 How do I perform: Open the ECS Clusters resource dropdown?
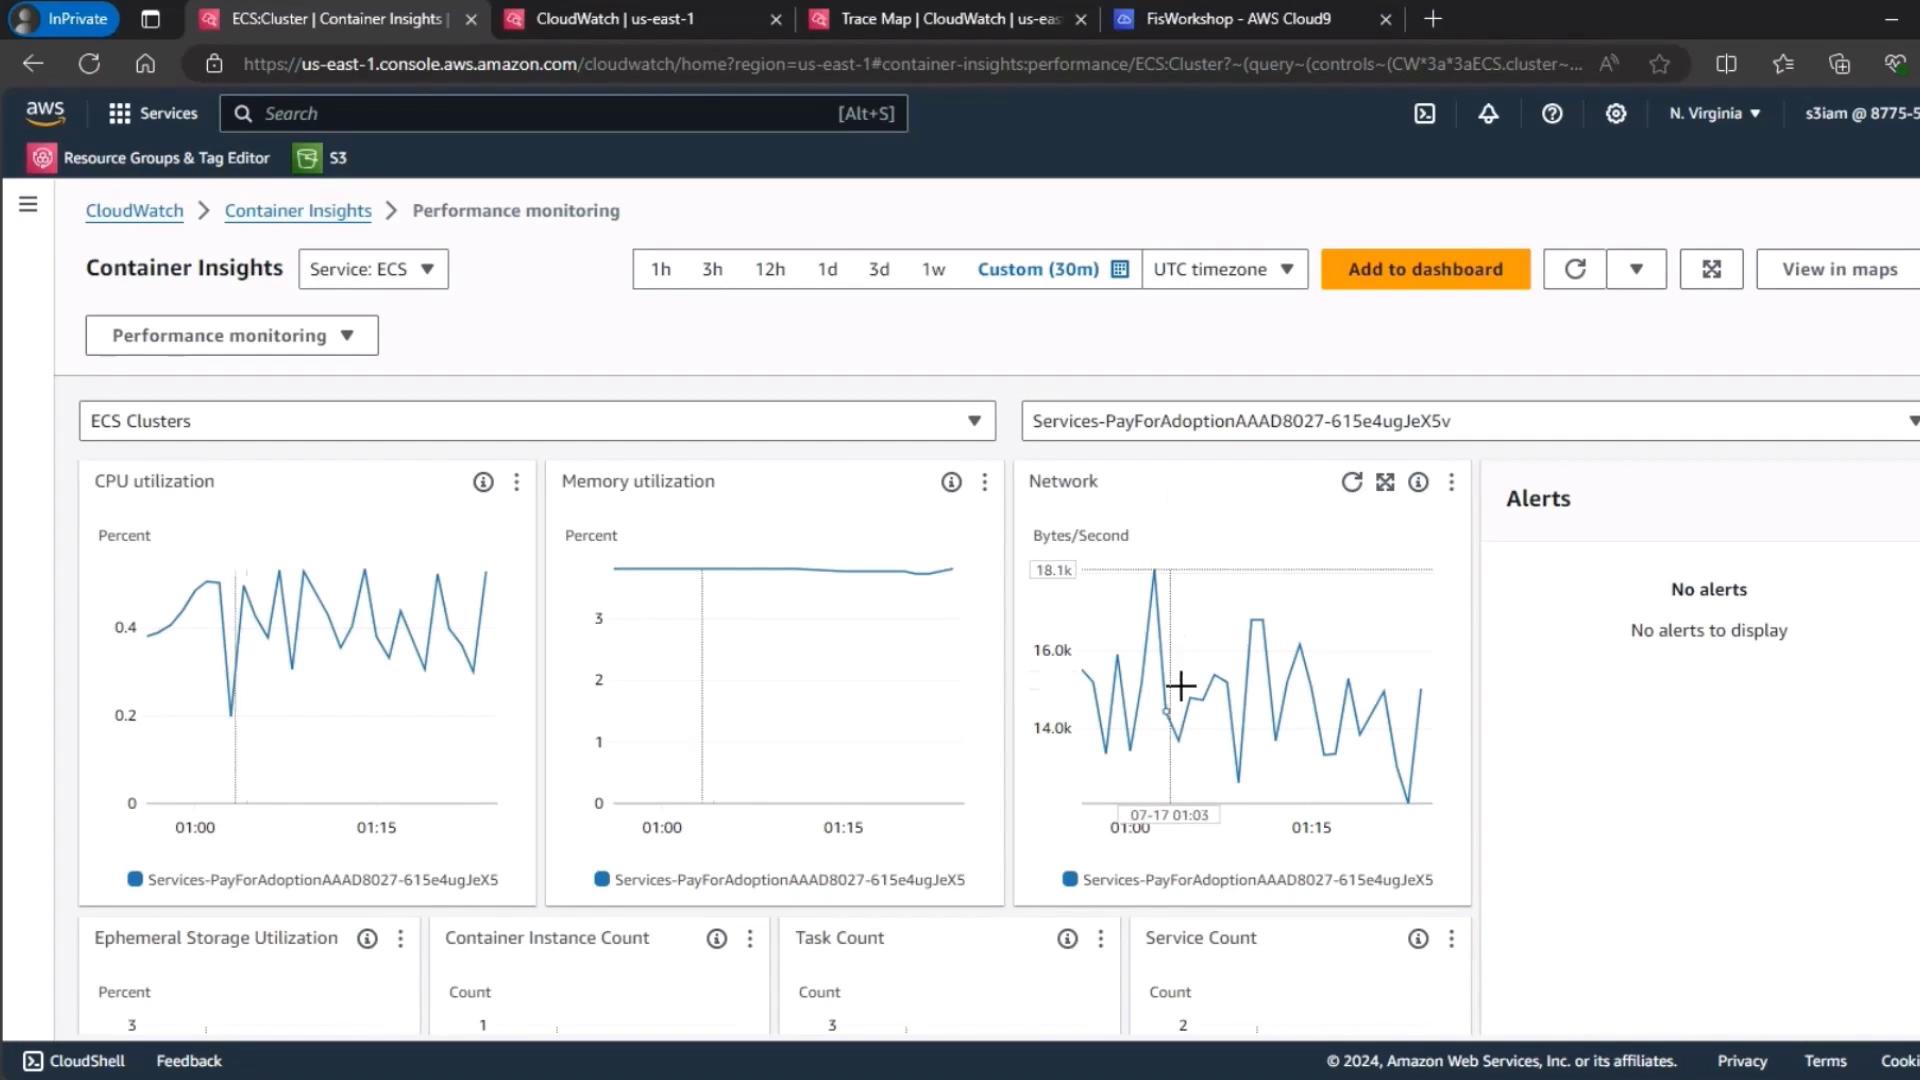coord(537,421)
